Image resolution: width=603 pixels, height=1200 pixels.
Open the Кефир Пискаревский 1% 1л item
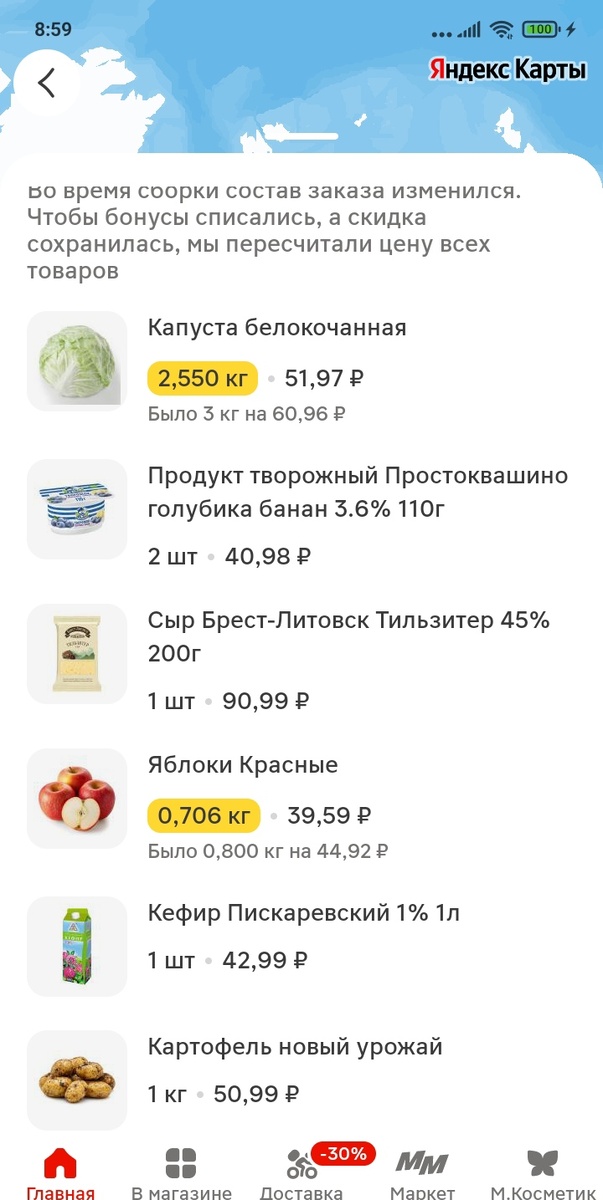[x=302, y=911]
